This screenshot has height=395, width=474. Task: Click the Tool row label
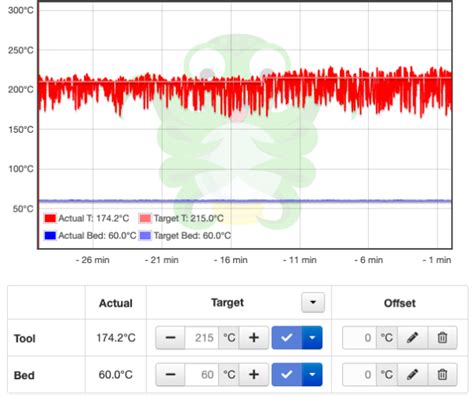[25, 338]
